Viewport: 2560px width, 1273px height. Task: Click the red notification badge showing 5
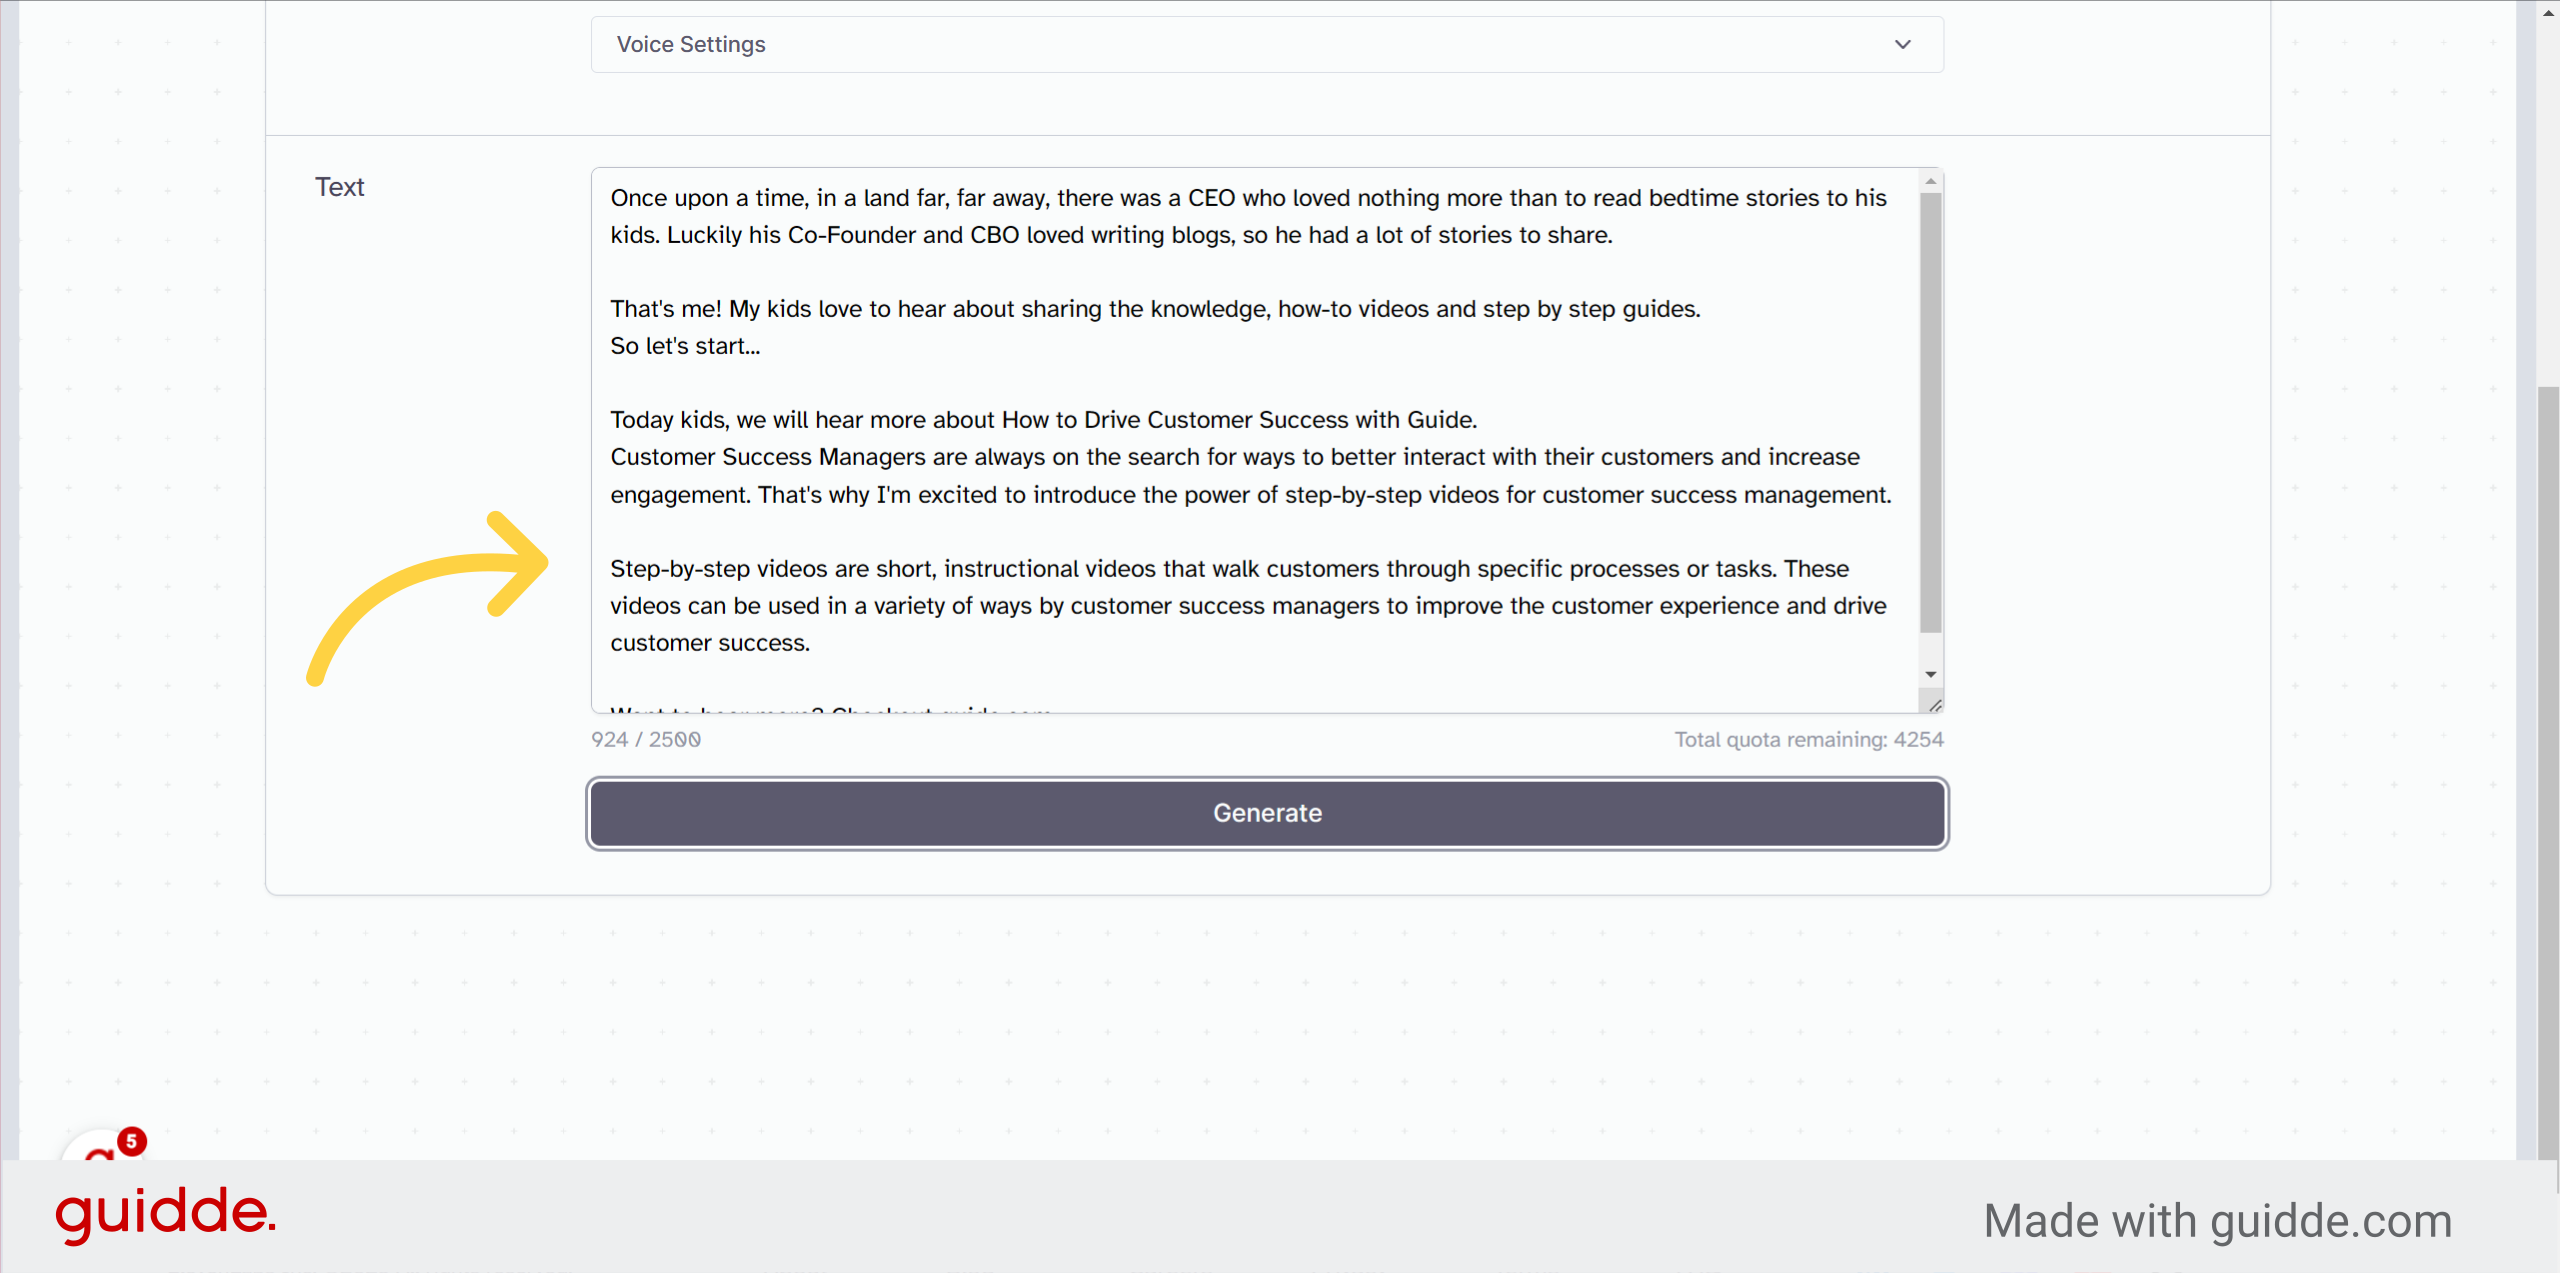(131, 1141)
